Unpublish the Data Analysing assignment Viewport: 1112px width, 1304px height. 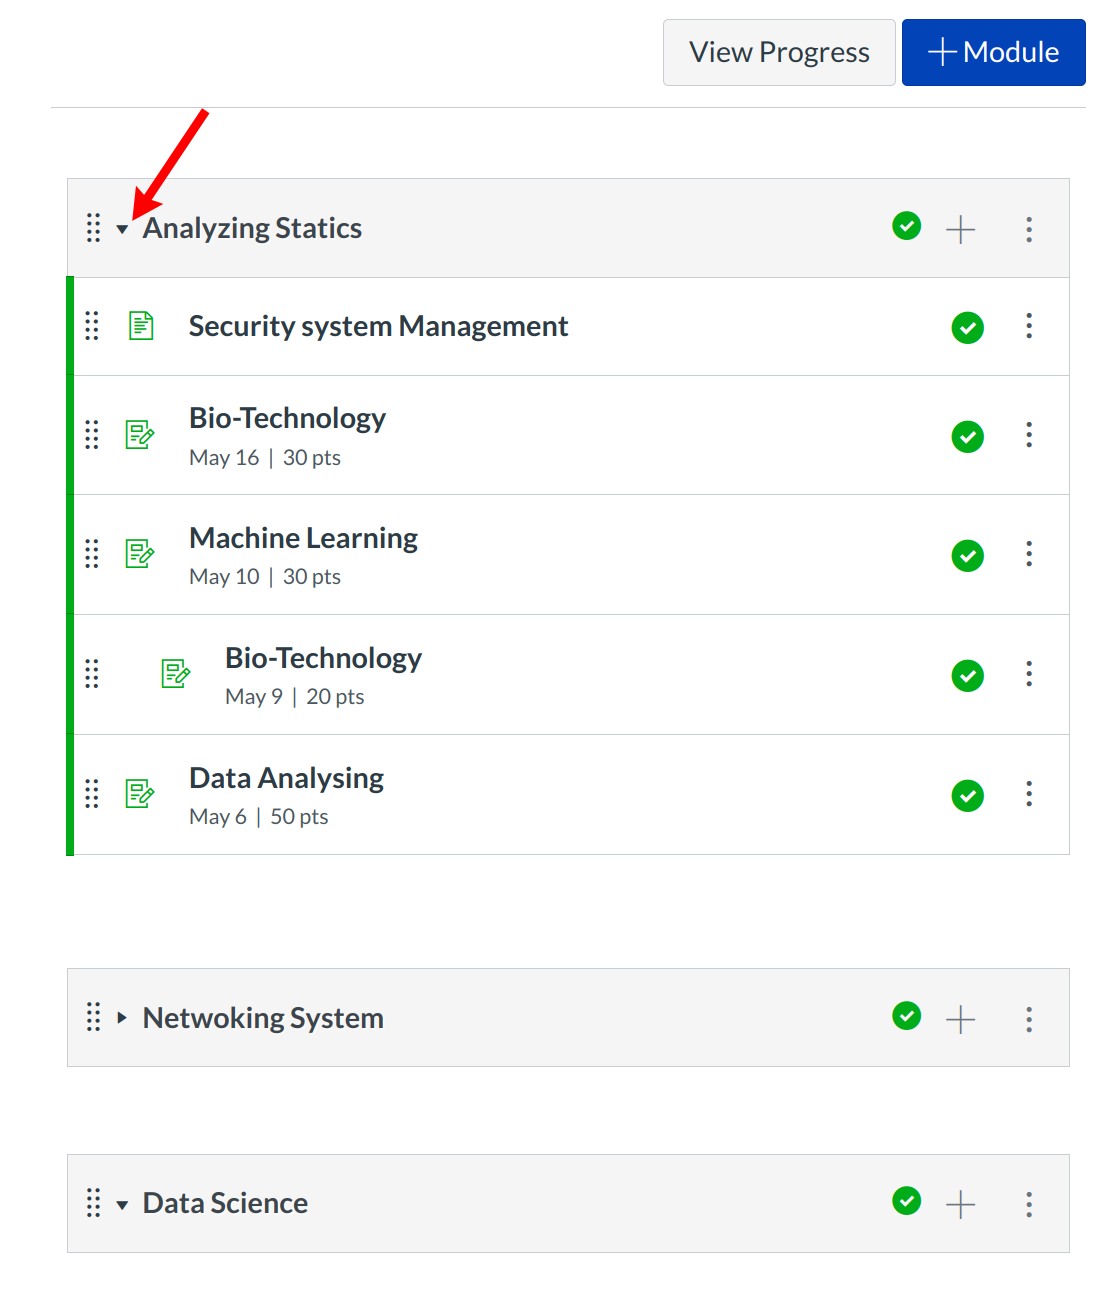click(967, 796)
